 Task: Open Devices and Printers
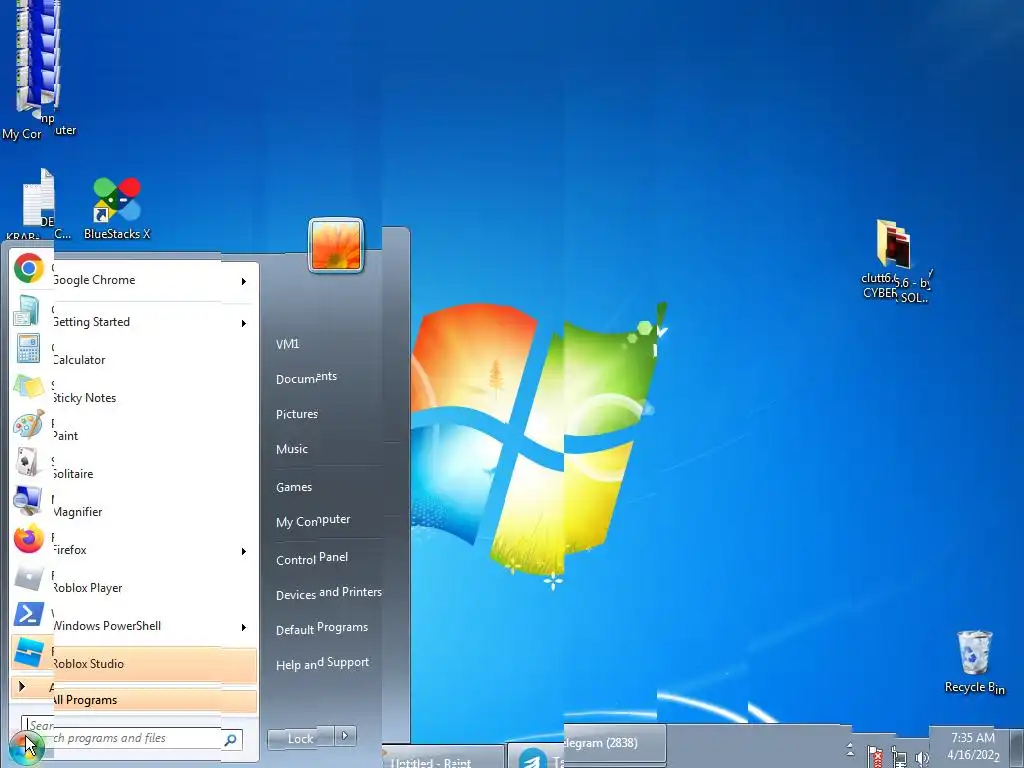(328, 593)
